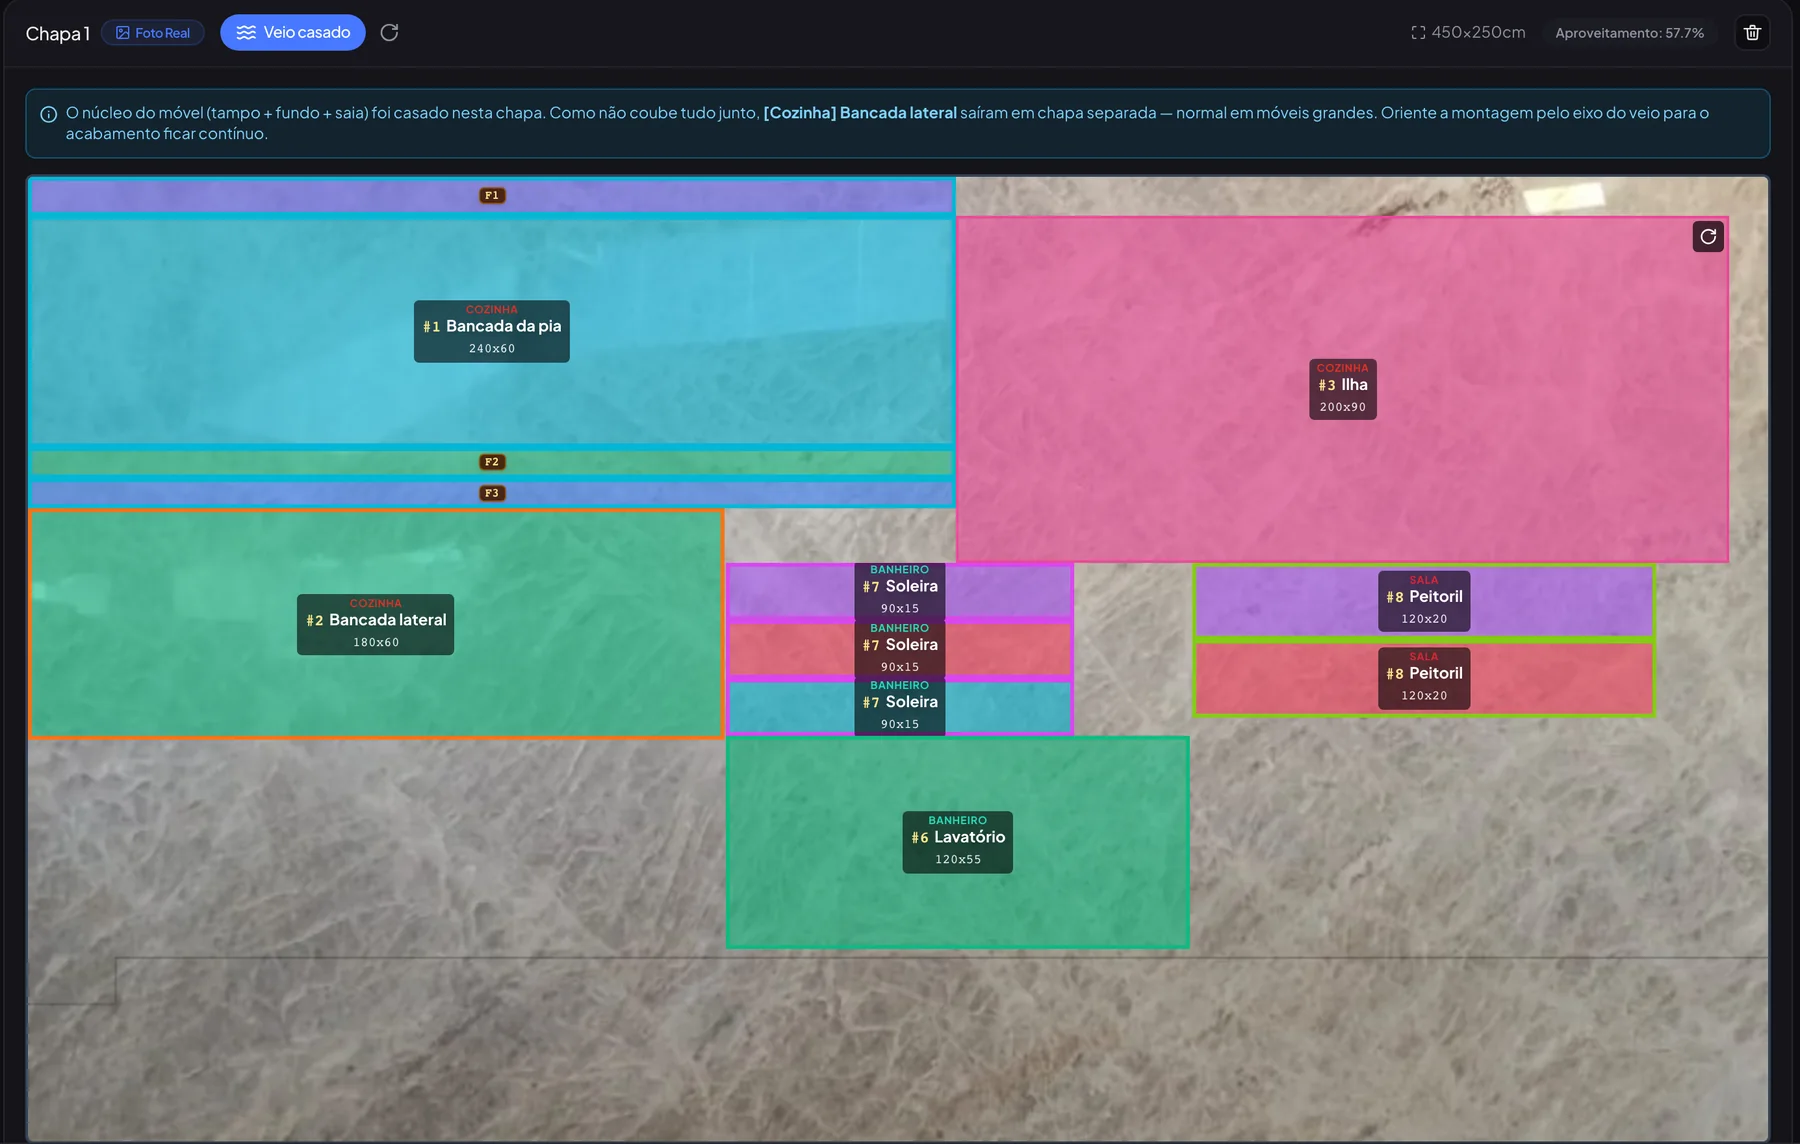Rotate the Ilha piece with its rotate icon
Screen dimensions: 1800x1144
[x=1708, y=237]
